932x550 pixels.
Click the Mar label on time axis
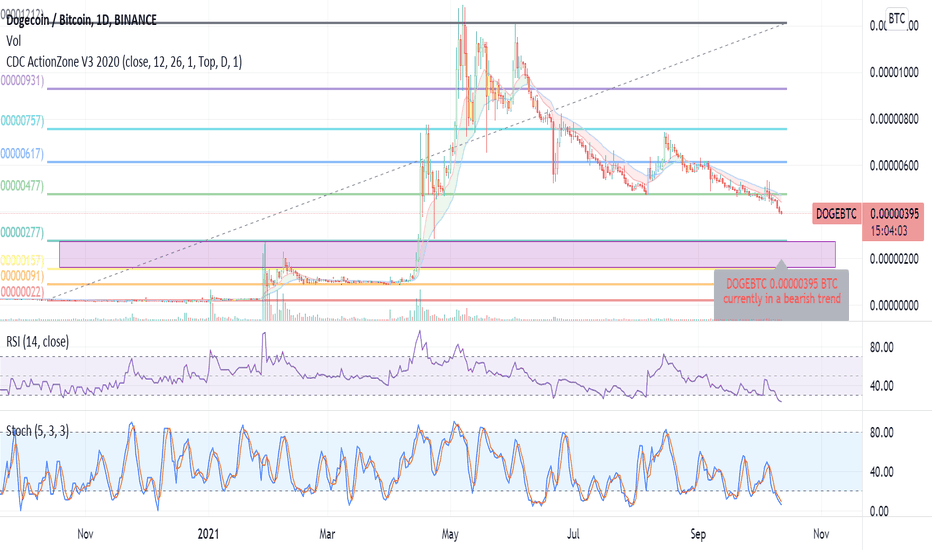(327, 534)
